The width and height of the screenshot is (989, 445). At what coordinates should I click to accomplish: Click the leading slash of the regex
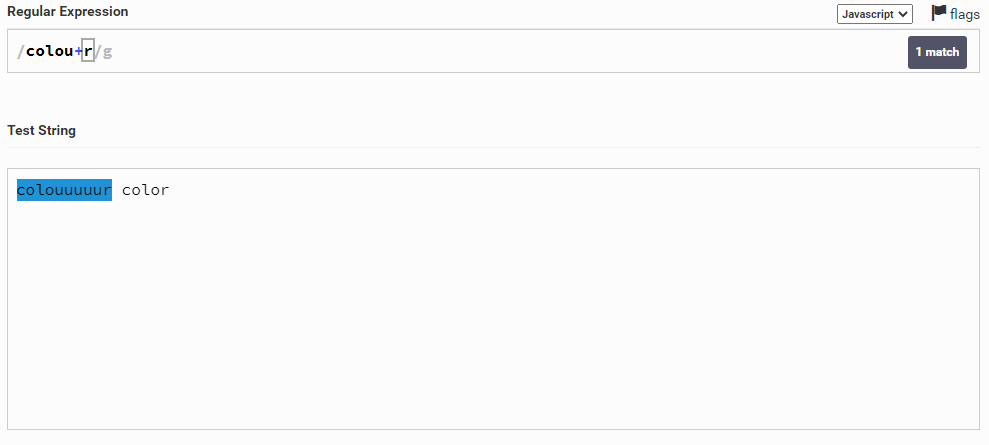(21, 51)
